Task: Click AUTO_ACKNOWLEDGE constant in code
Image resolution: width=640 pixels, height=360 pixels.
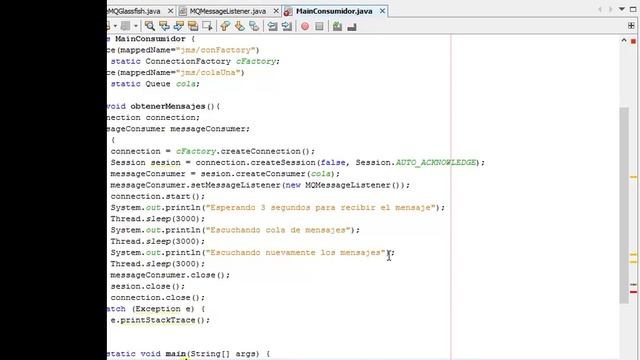Action: click(x=436, y=162)
